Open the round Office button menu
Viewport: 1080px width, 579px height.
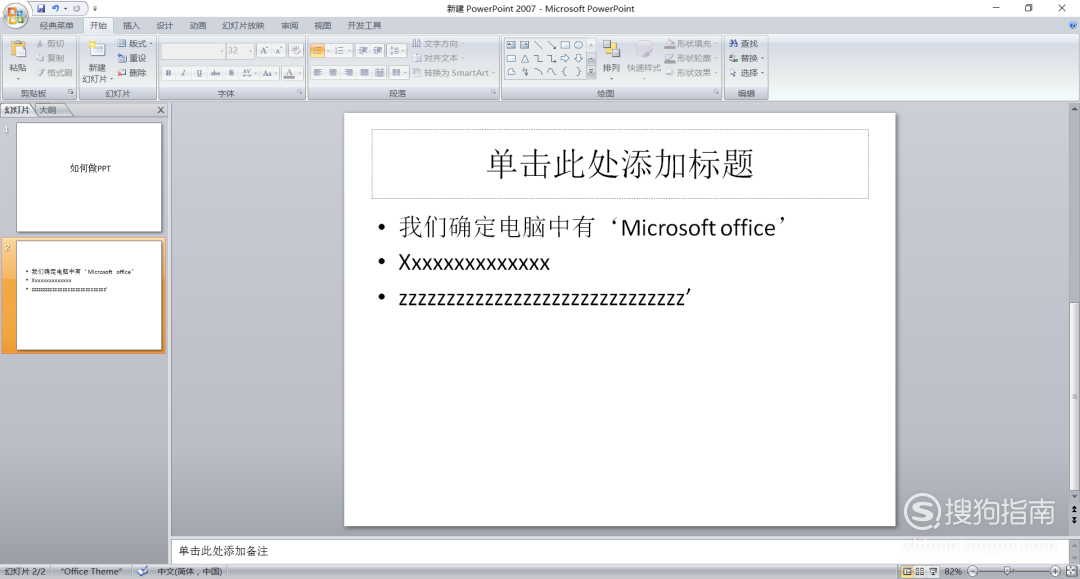pos(15,14)
